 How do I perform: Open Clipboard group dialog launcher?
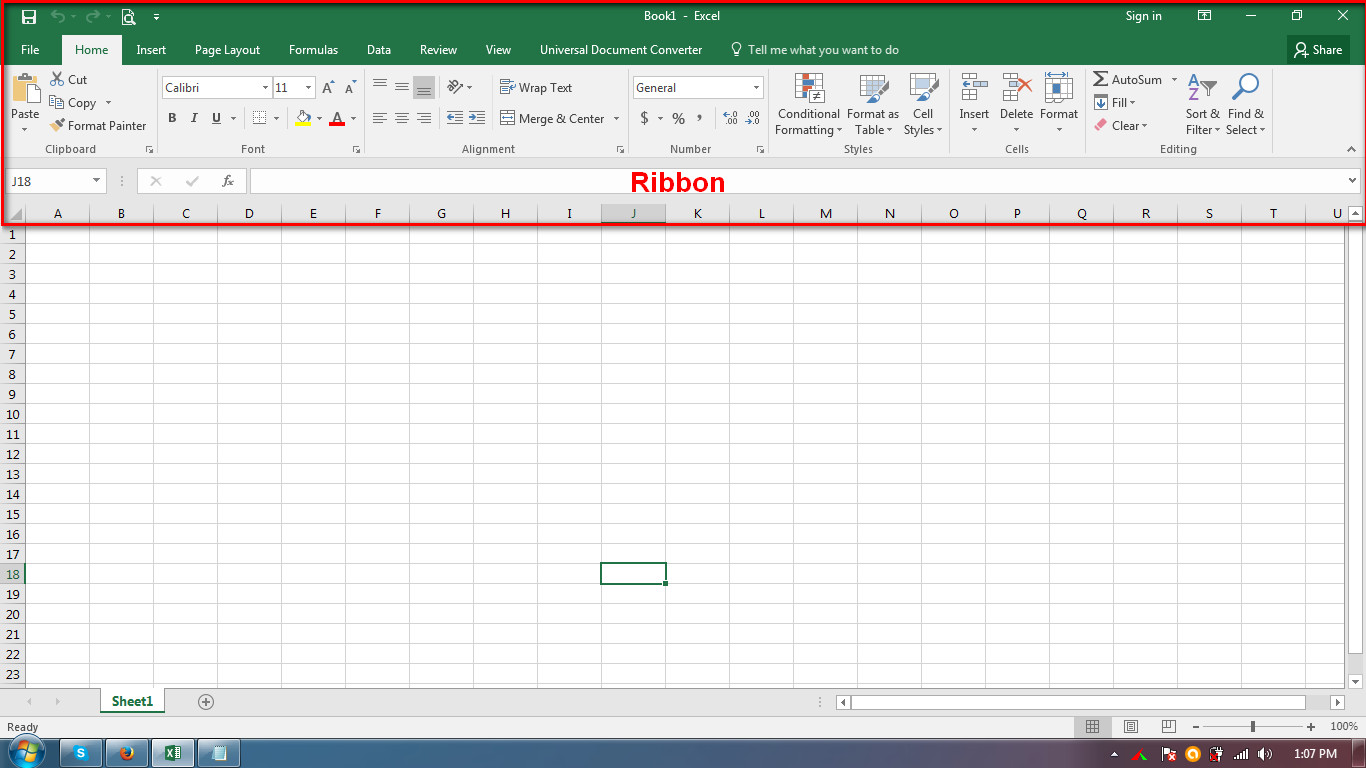149,149
